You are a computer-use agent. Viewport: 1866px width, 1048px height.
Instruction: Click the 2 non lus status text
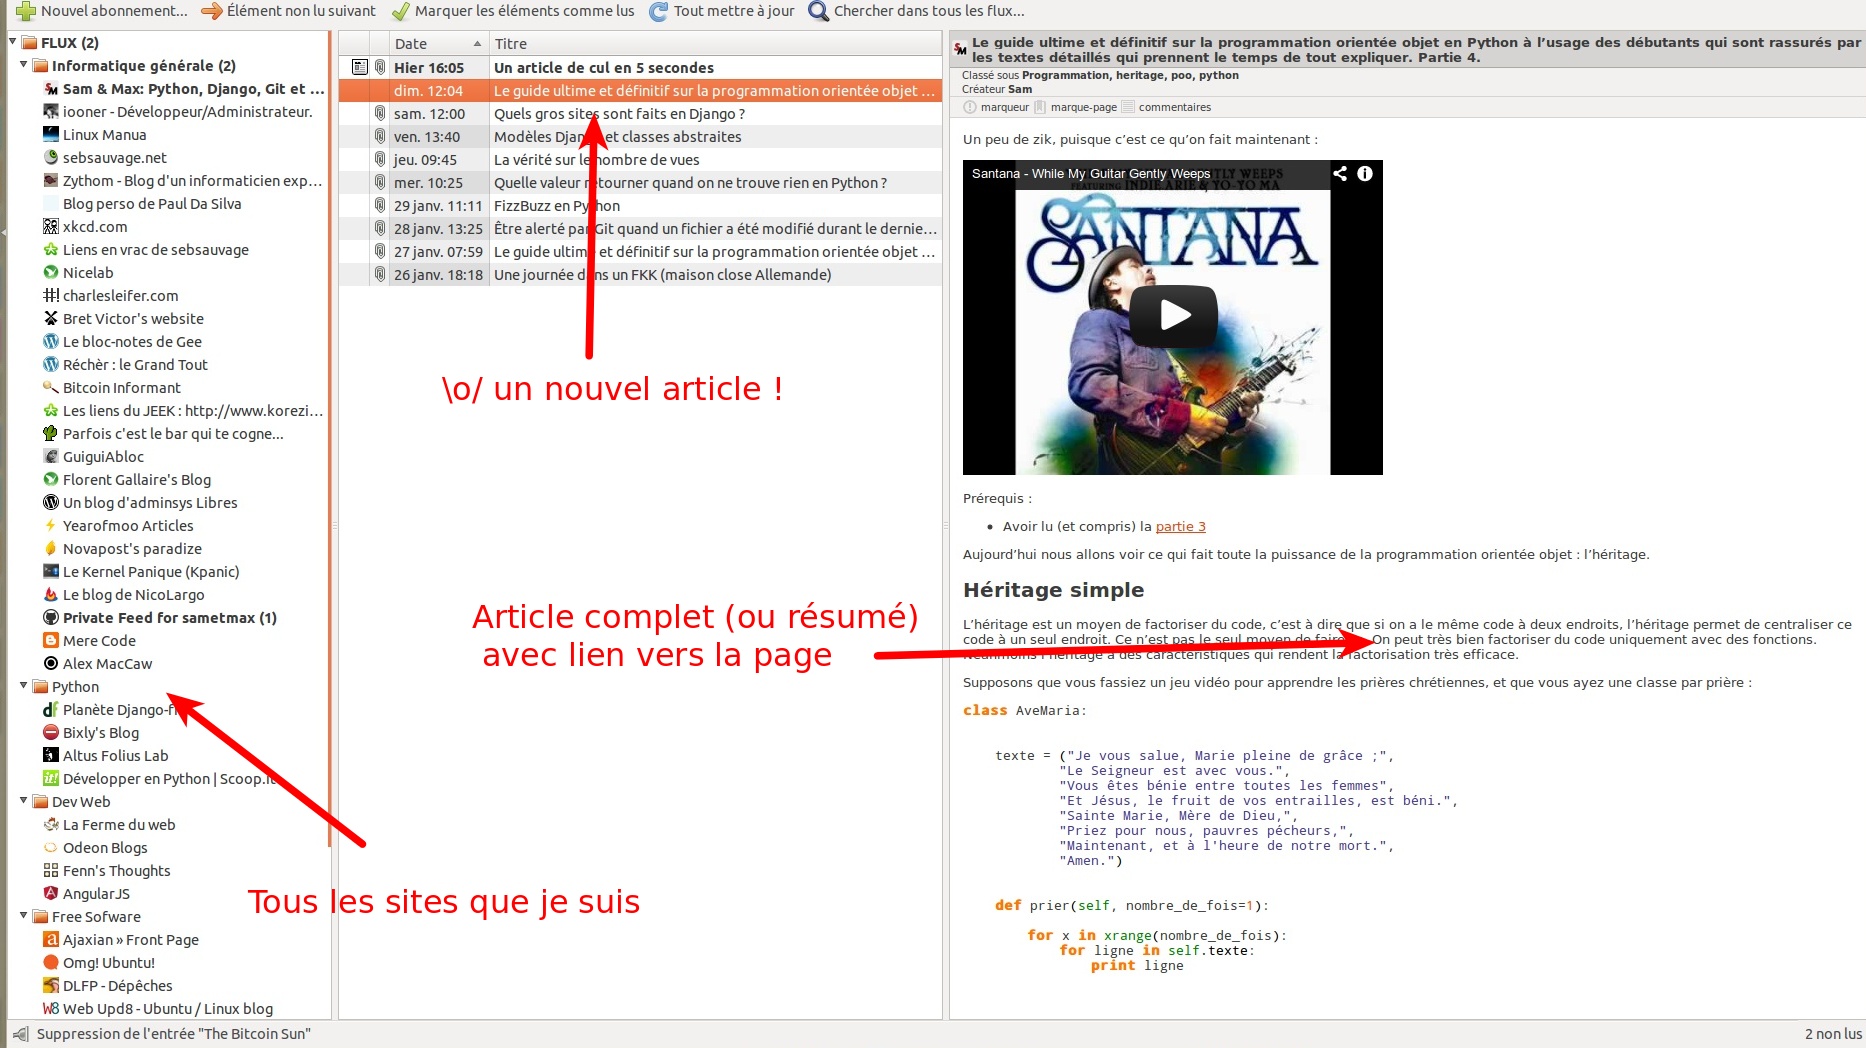pyautogui.click(x=1833, y=1034)
